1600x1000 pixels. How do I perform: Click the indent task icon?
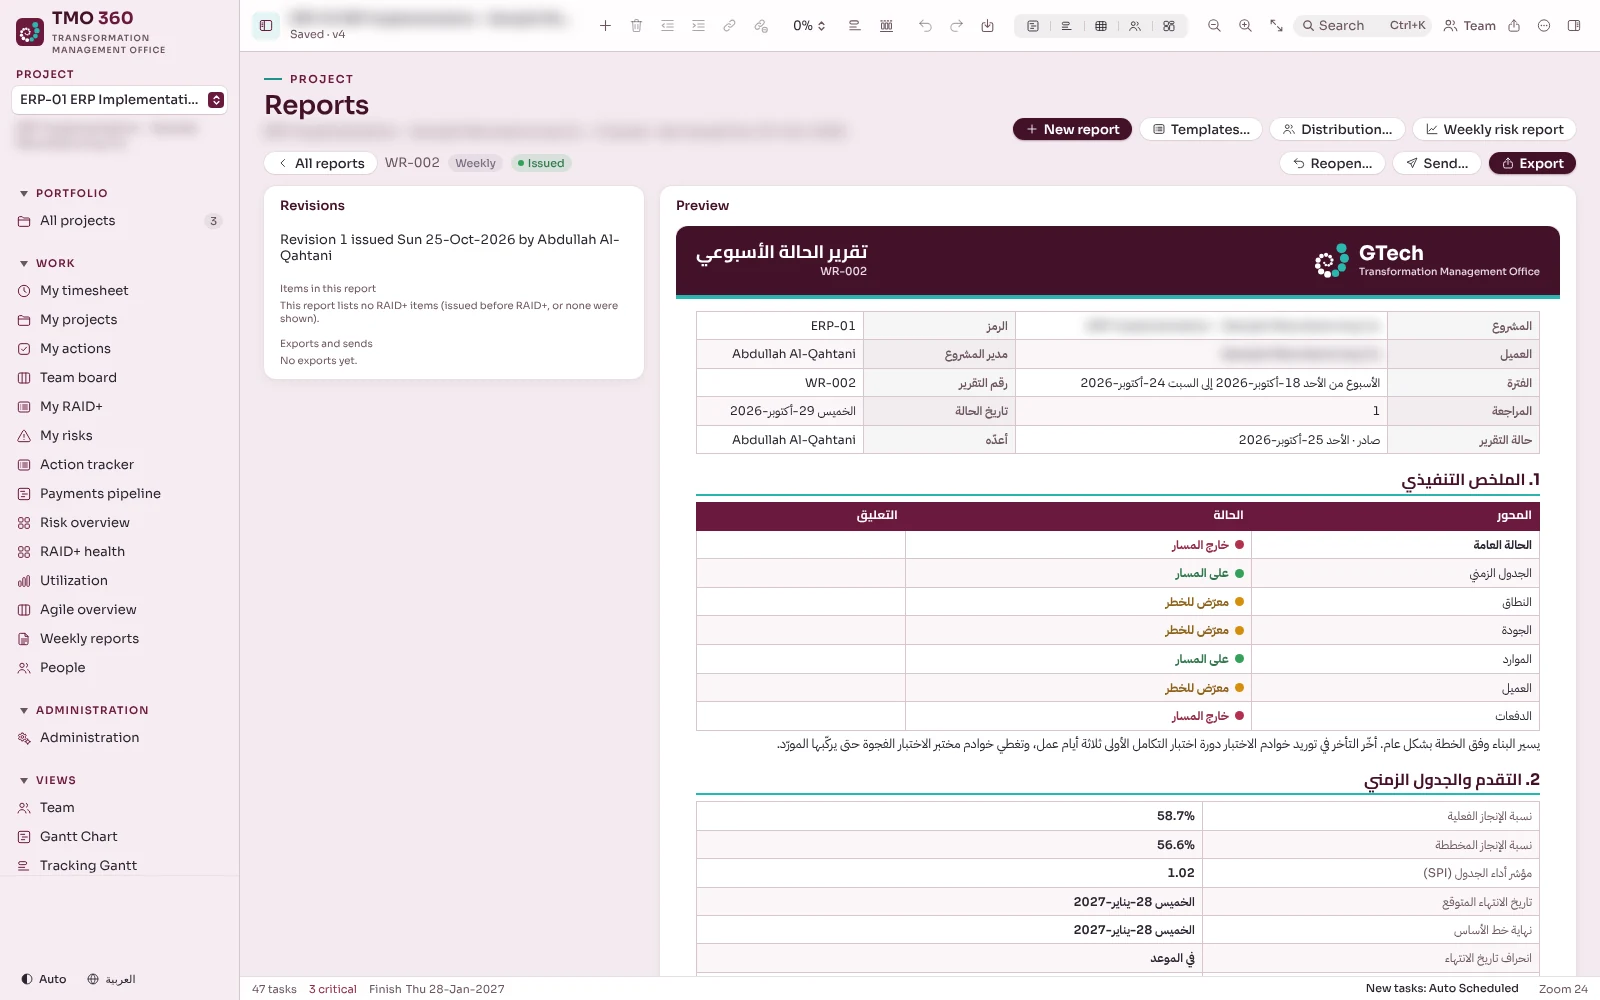[x=698, y=26]
